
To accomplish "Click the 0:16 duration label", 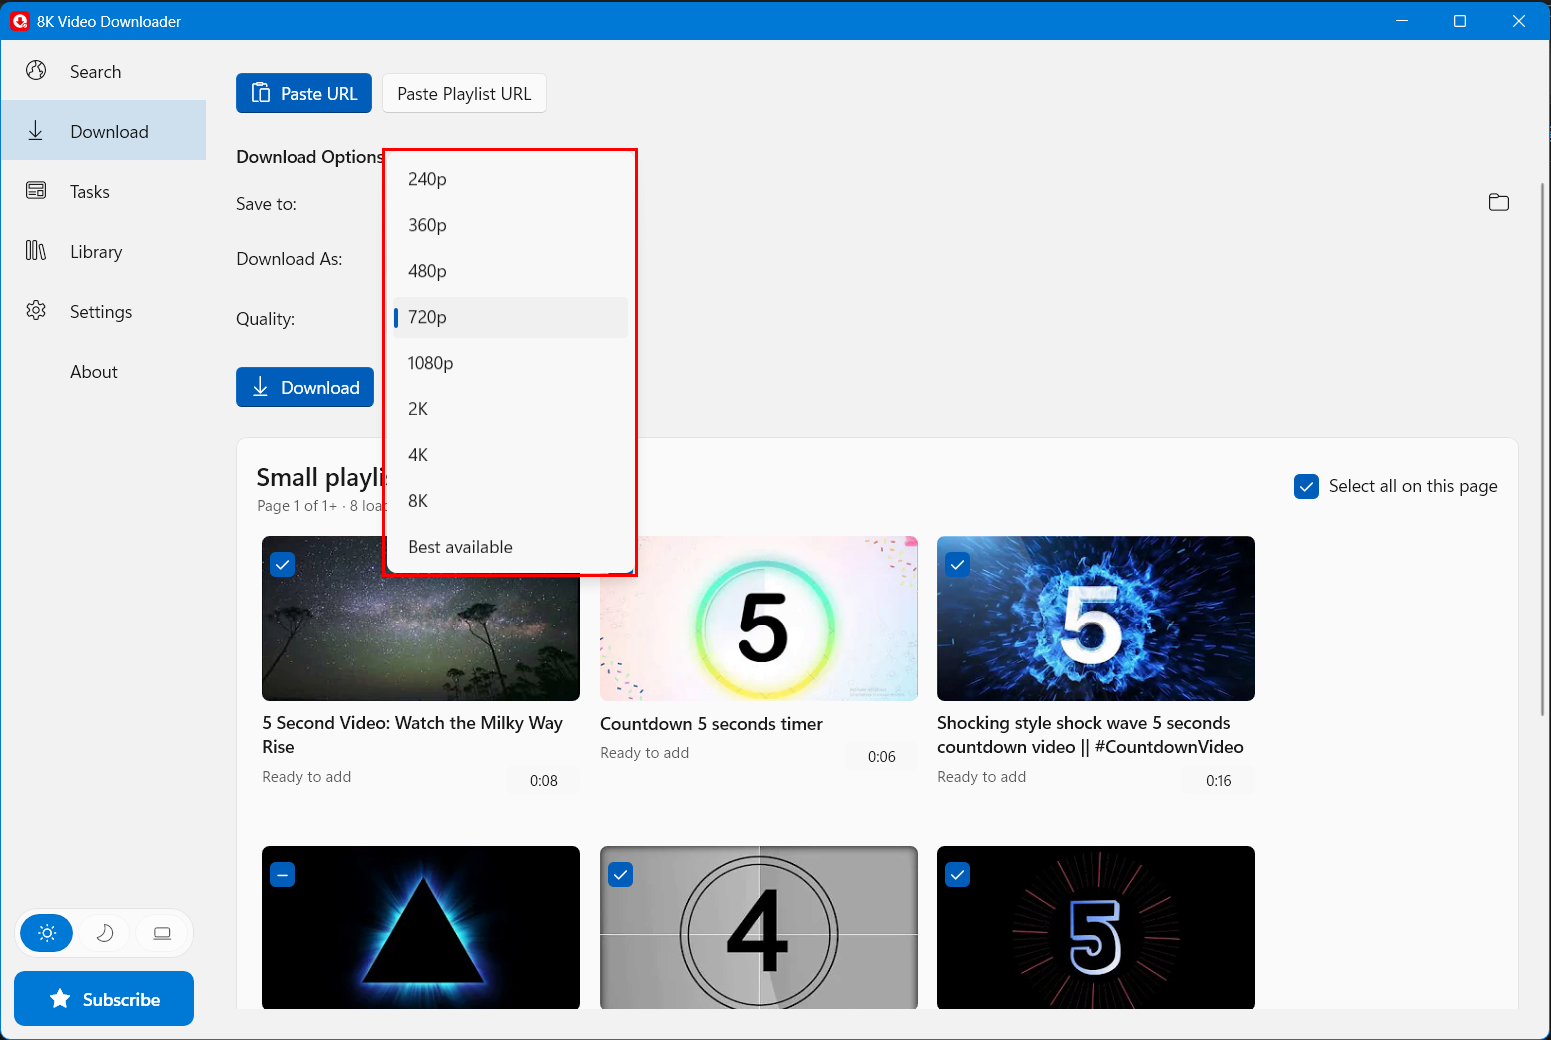I will point(1218,781).
